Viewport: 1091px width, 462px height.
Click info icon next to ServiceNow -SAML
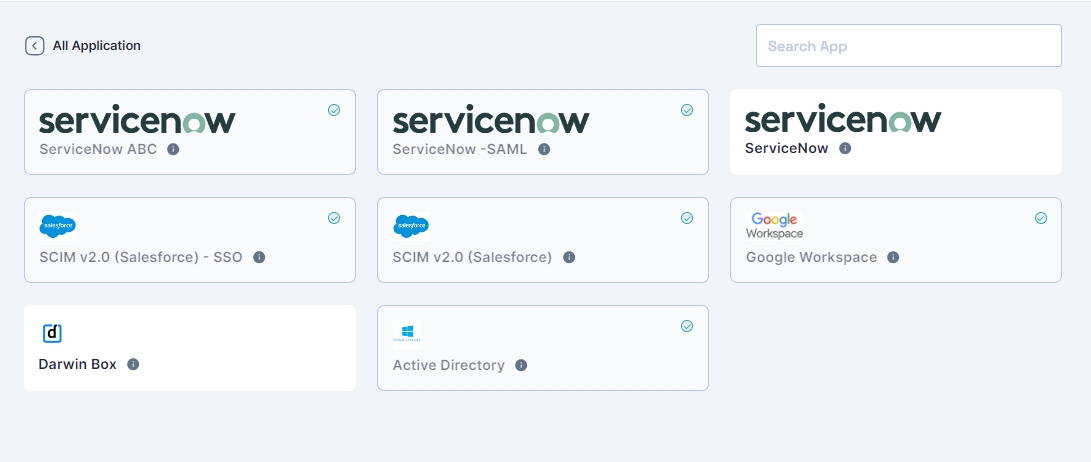pos(544,149)
